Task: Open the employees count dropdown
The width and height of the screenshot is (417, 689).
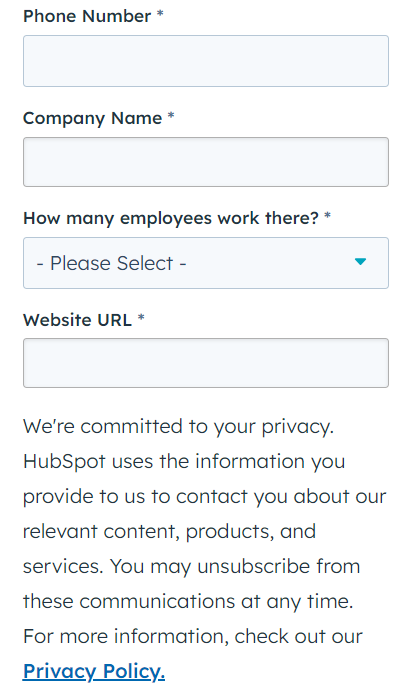Action: coord(206,263)
